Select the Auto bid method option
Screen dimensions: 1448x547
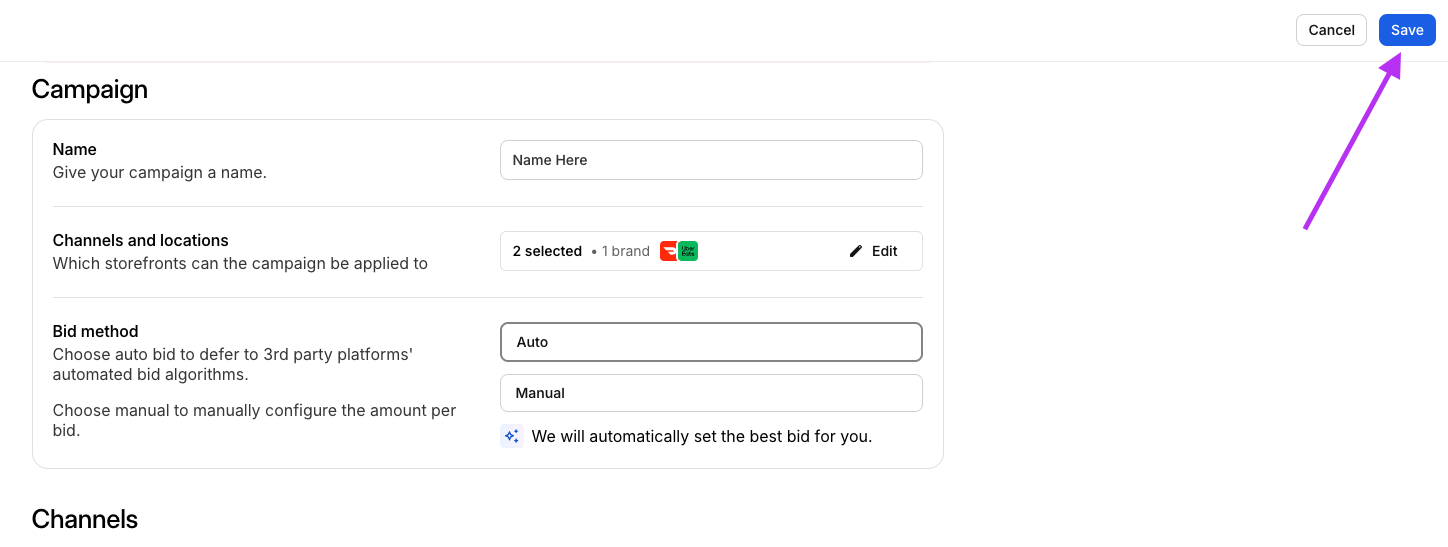click(x=711, y=342)
